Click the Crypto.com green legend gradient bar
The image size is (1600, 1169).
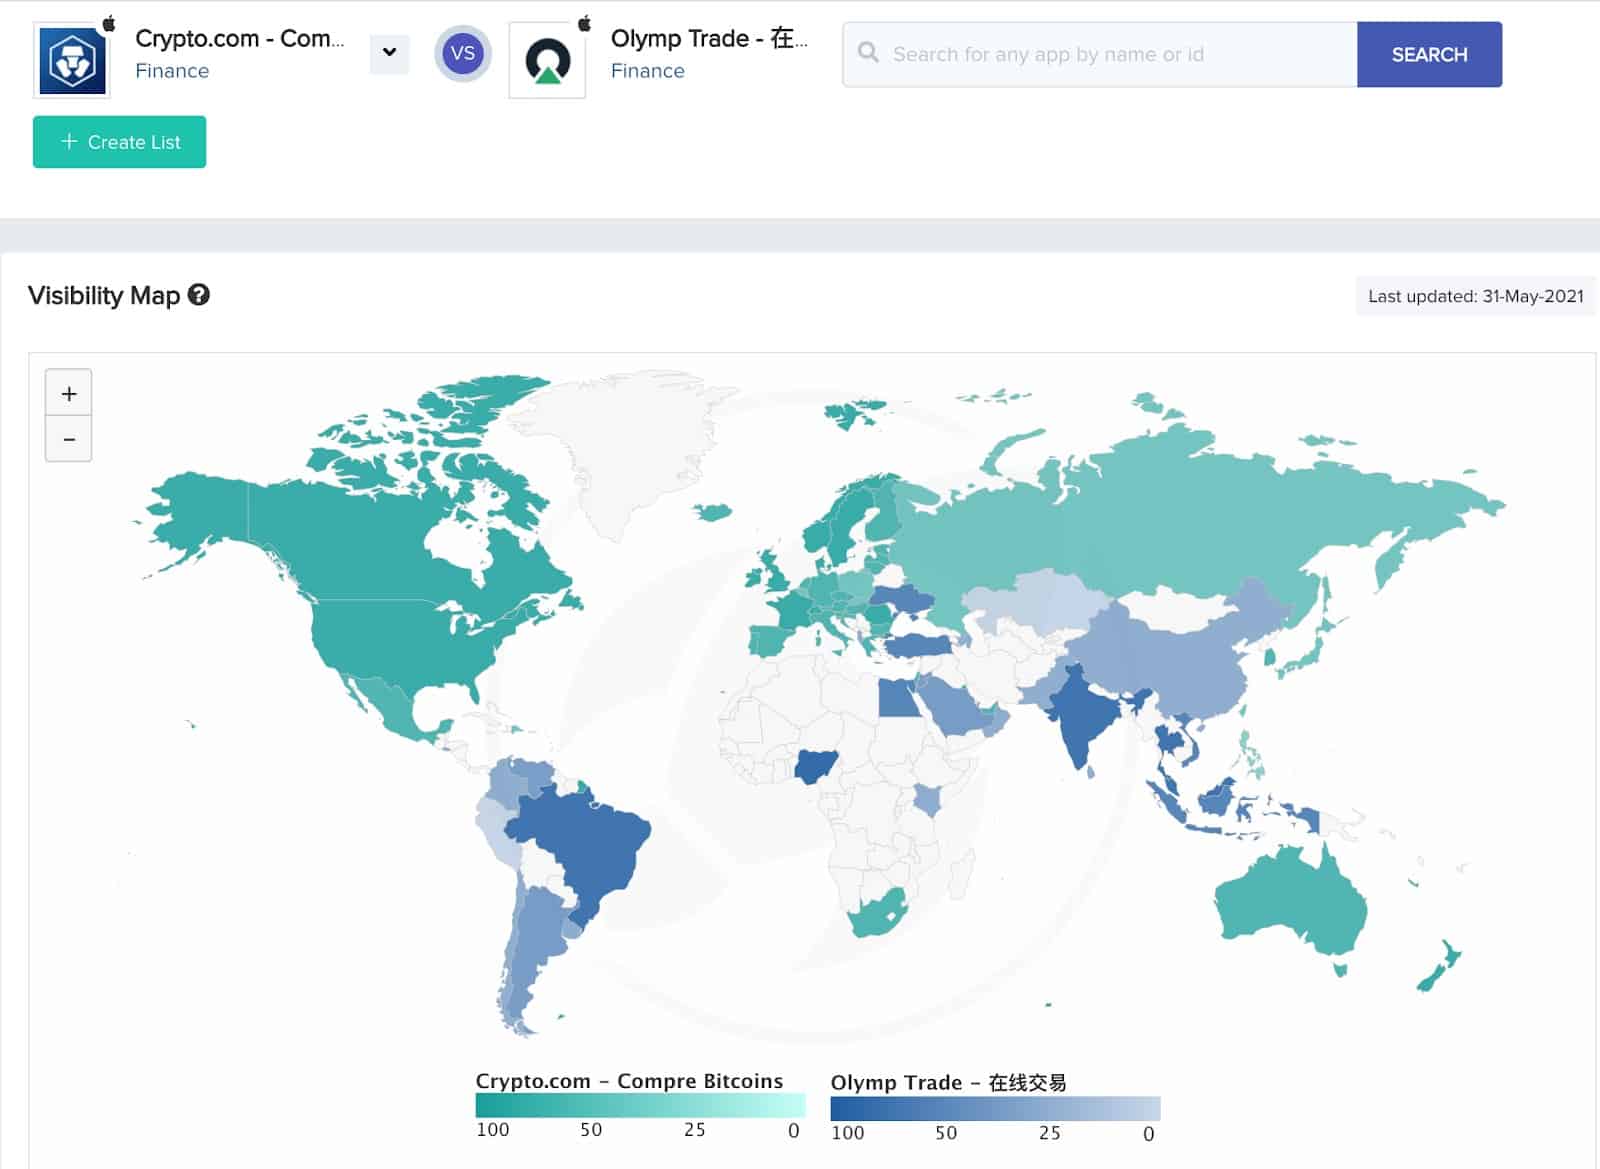coord(640,1105)
